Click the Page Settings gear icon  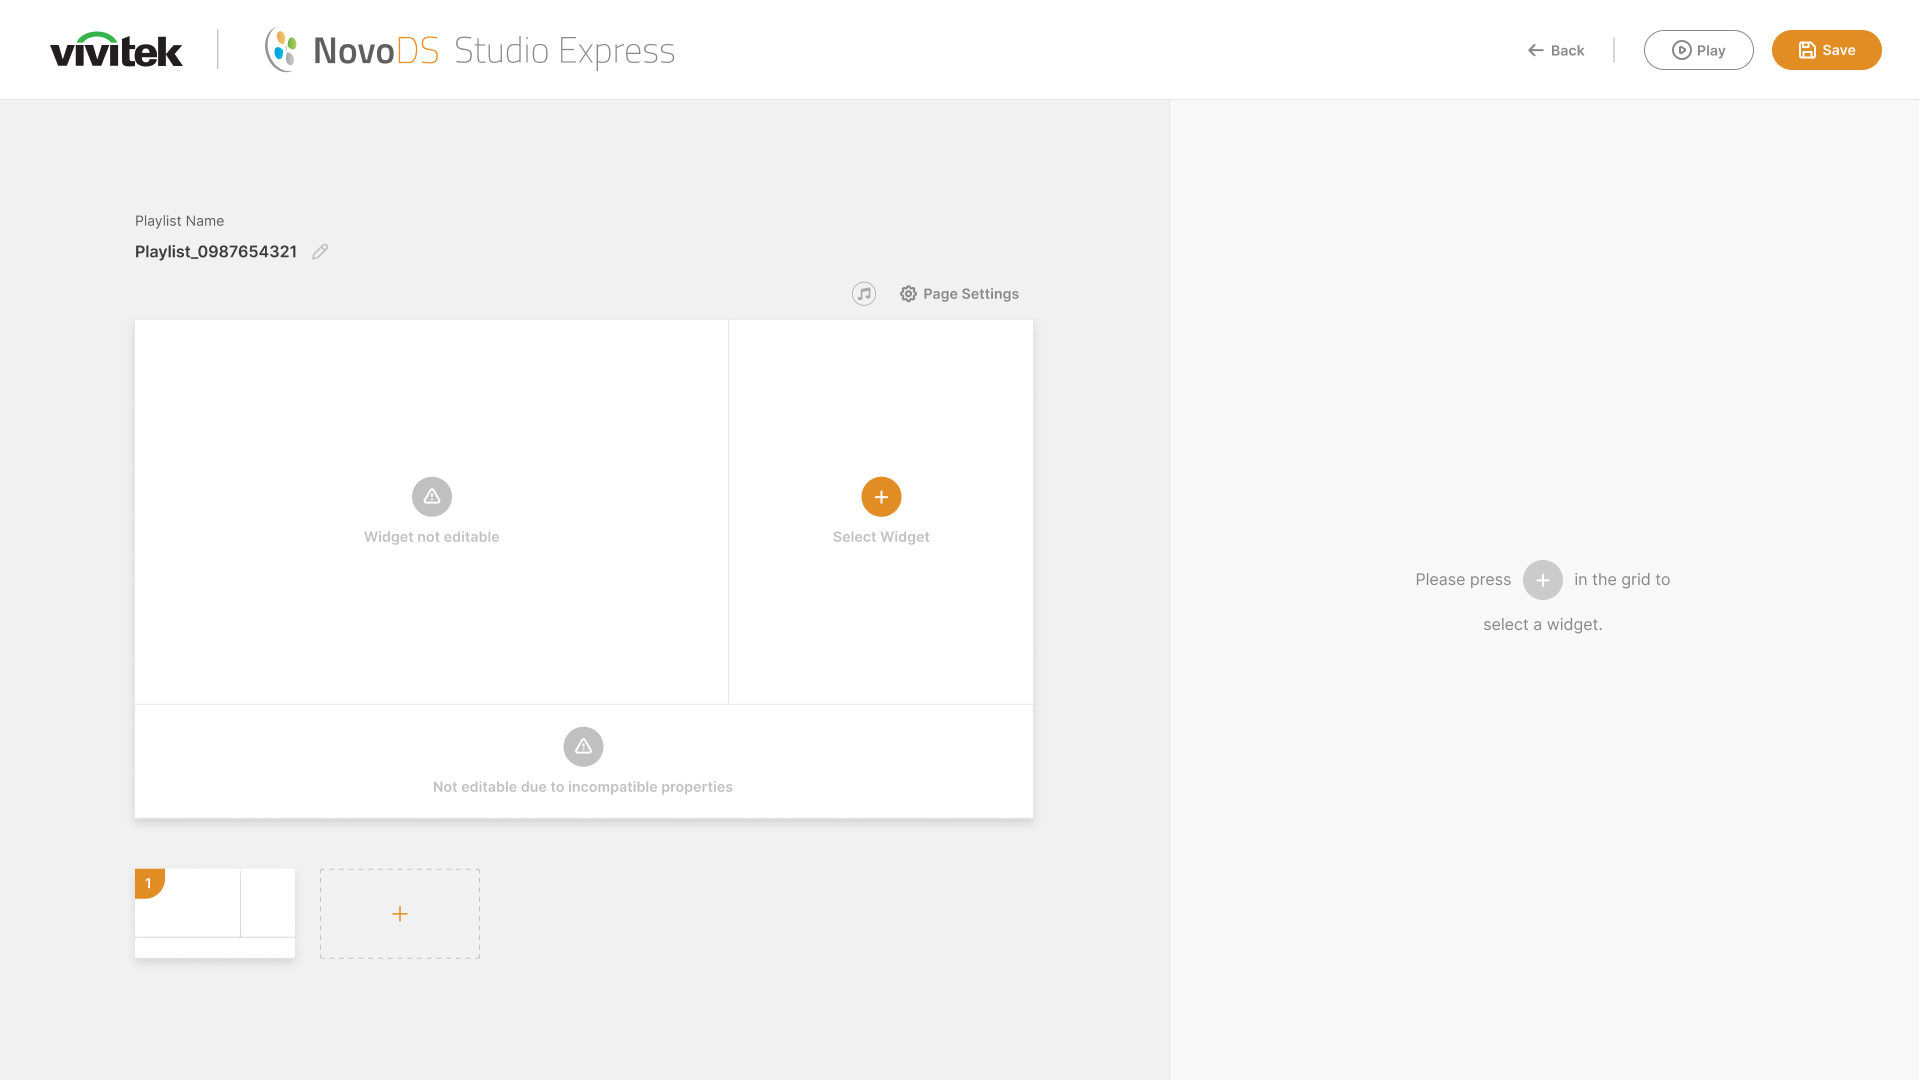point(908,294)
